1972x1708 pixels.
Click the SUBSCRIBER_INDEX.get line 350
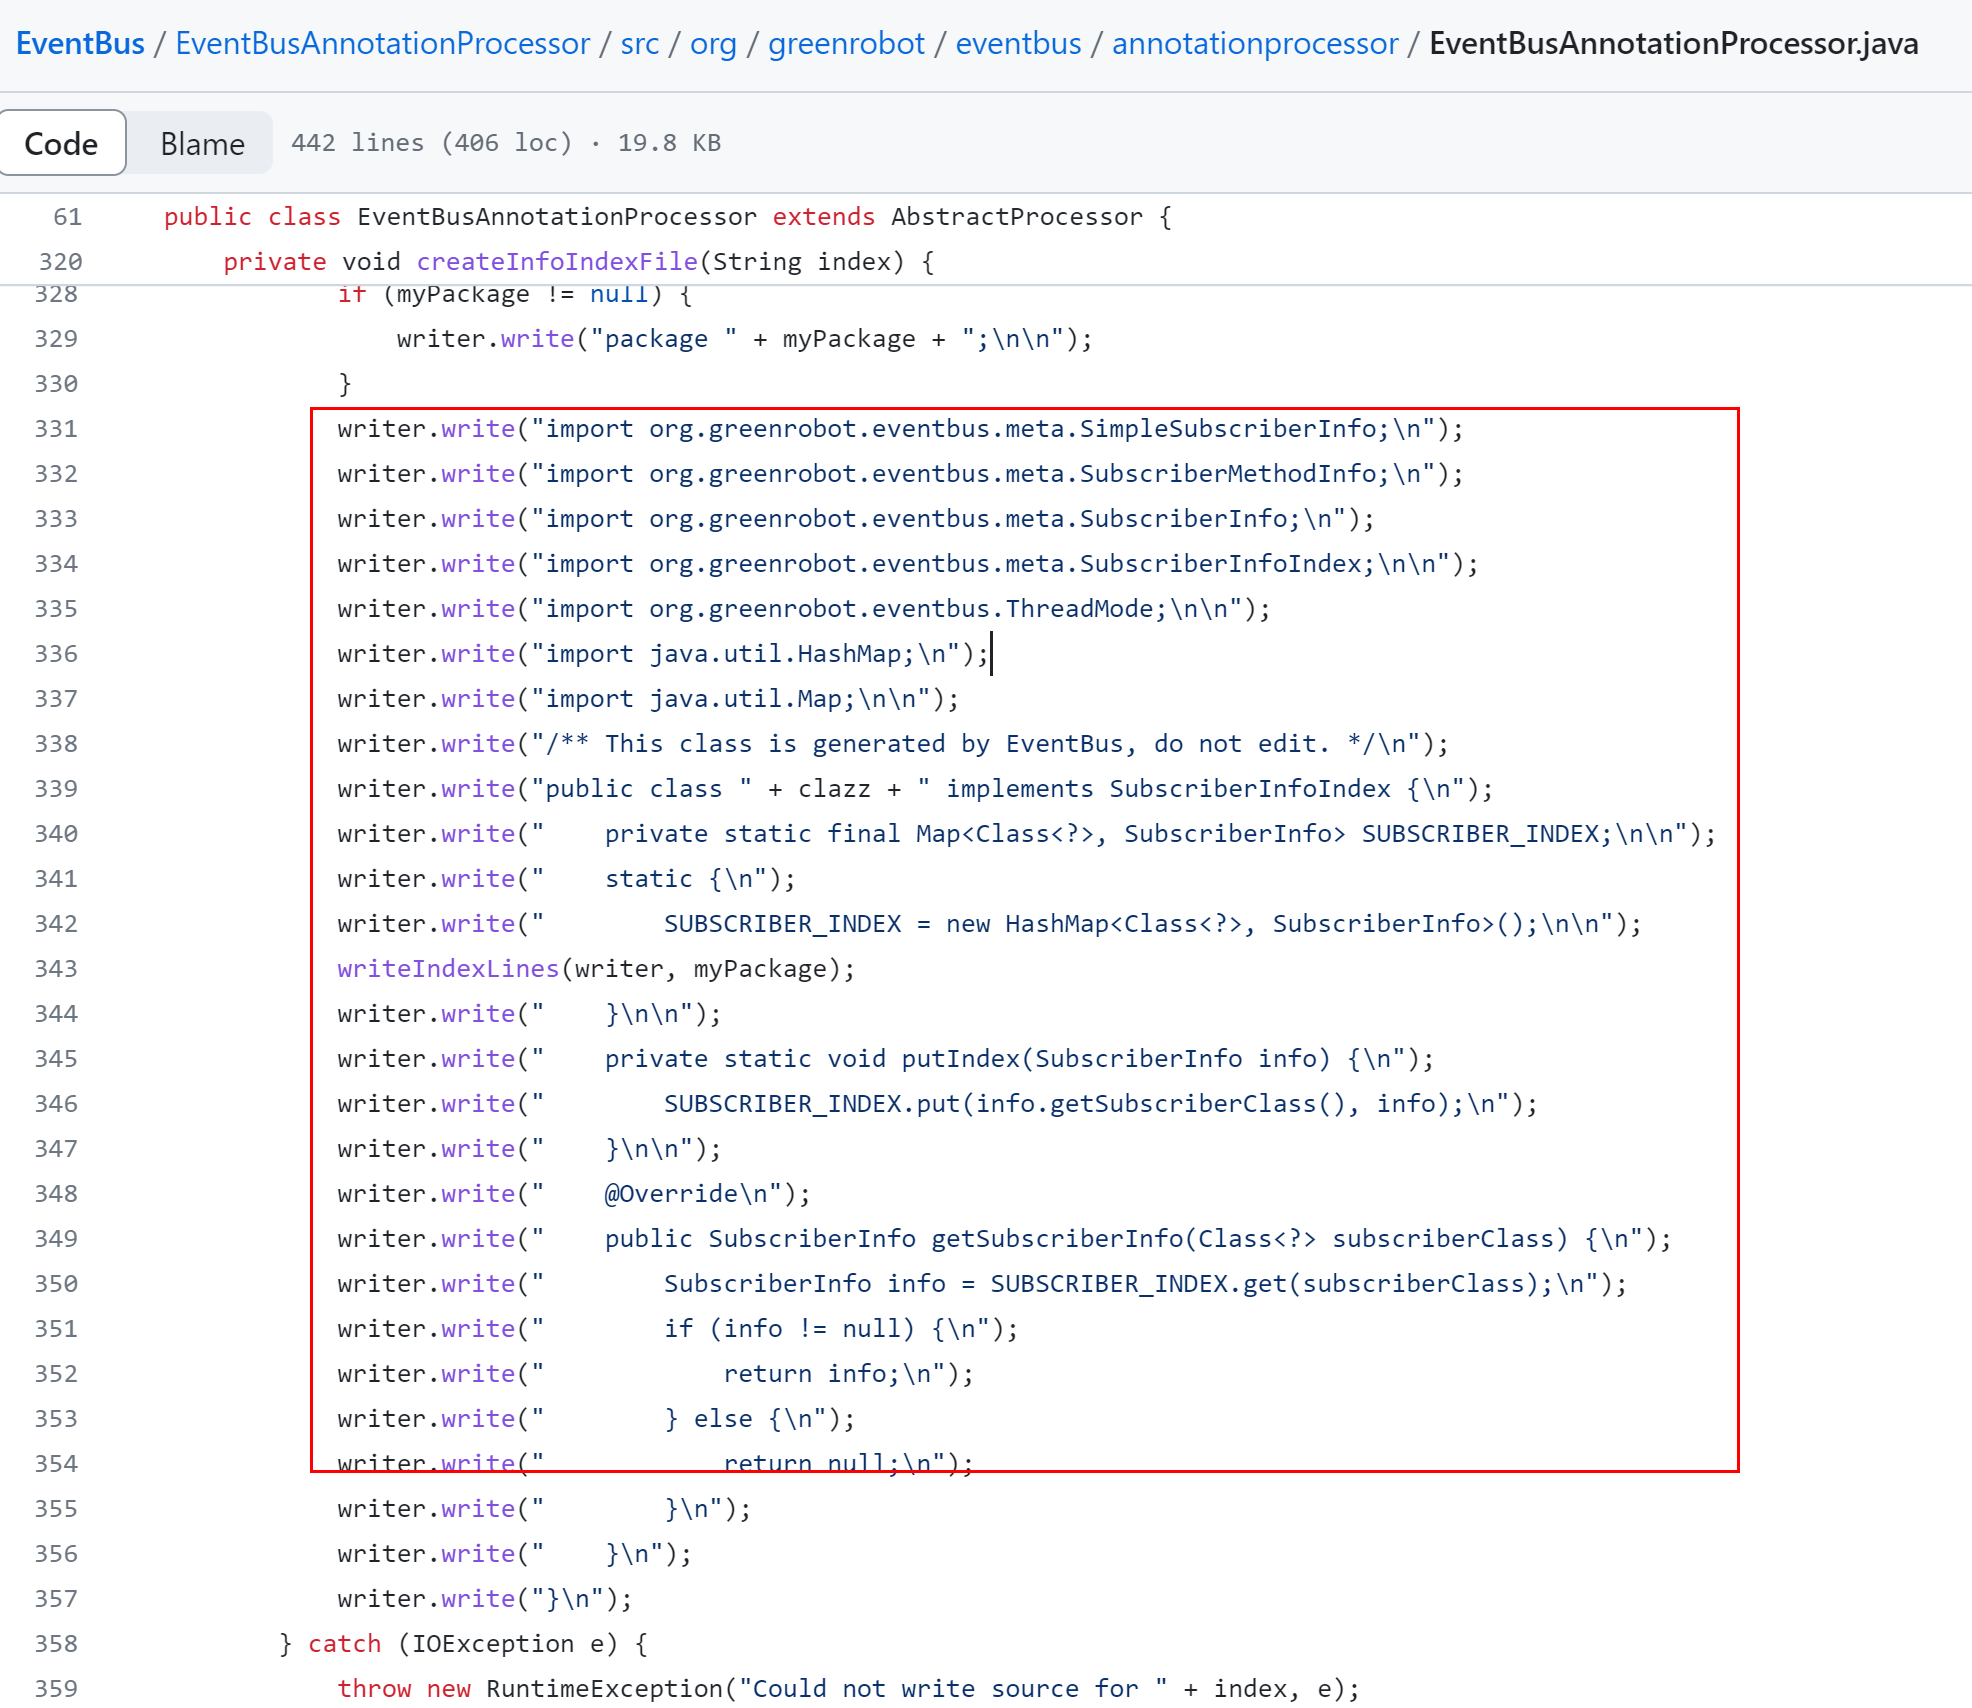(x=982, y=1284)
